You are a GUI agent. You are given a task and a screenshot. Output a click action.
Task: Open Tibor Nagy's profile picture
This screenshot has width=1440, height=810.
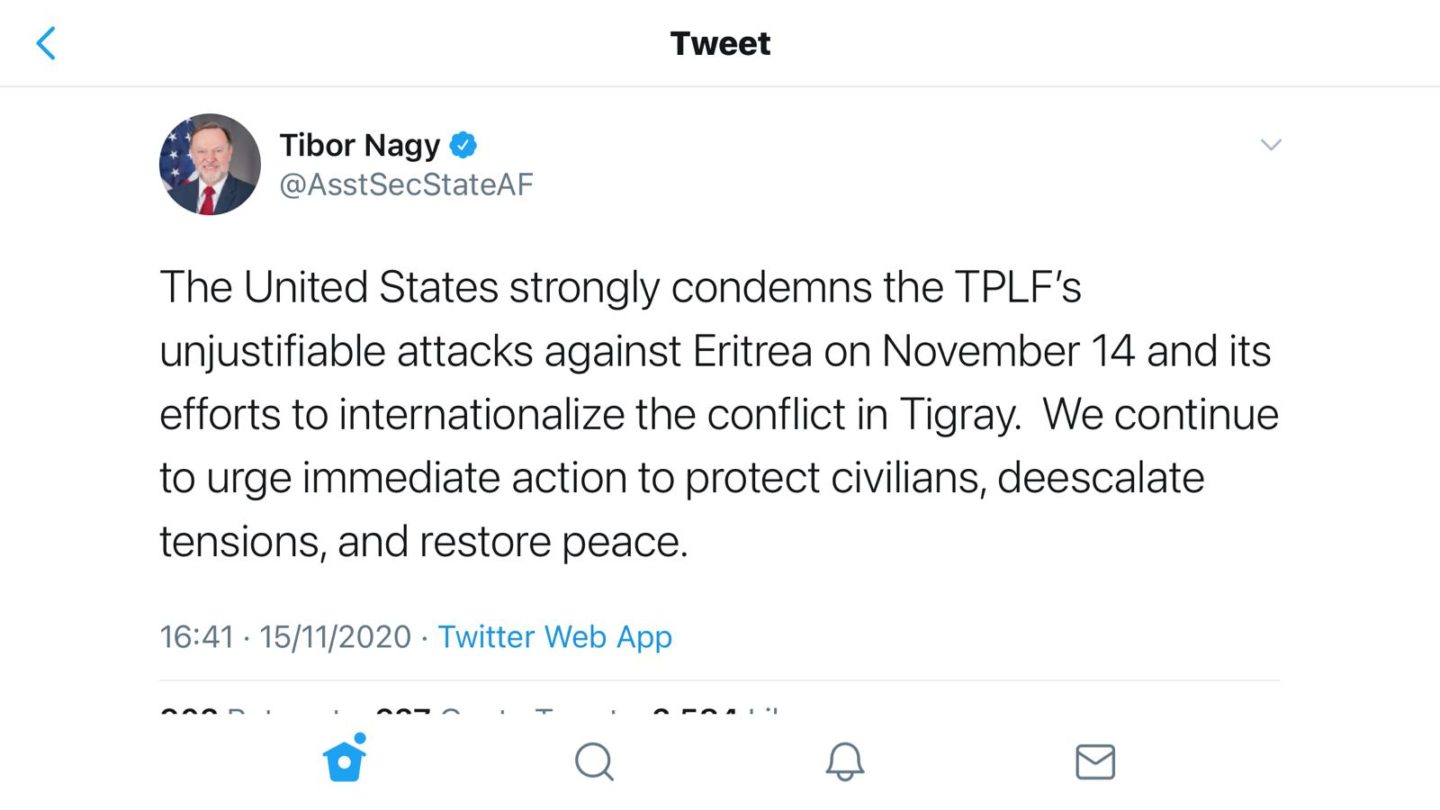point(210,164)
